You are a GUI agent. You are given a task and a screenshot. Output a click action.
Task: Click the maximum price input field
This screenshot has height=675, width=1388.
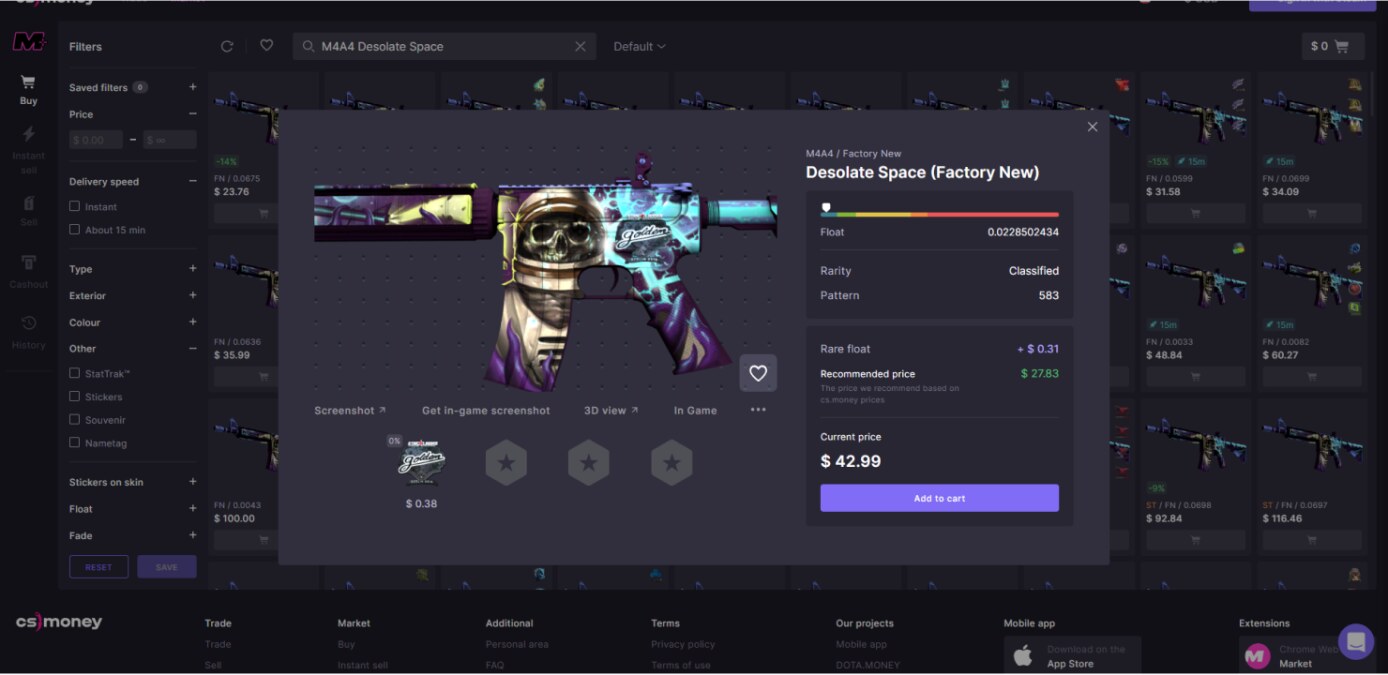[170, 140]
